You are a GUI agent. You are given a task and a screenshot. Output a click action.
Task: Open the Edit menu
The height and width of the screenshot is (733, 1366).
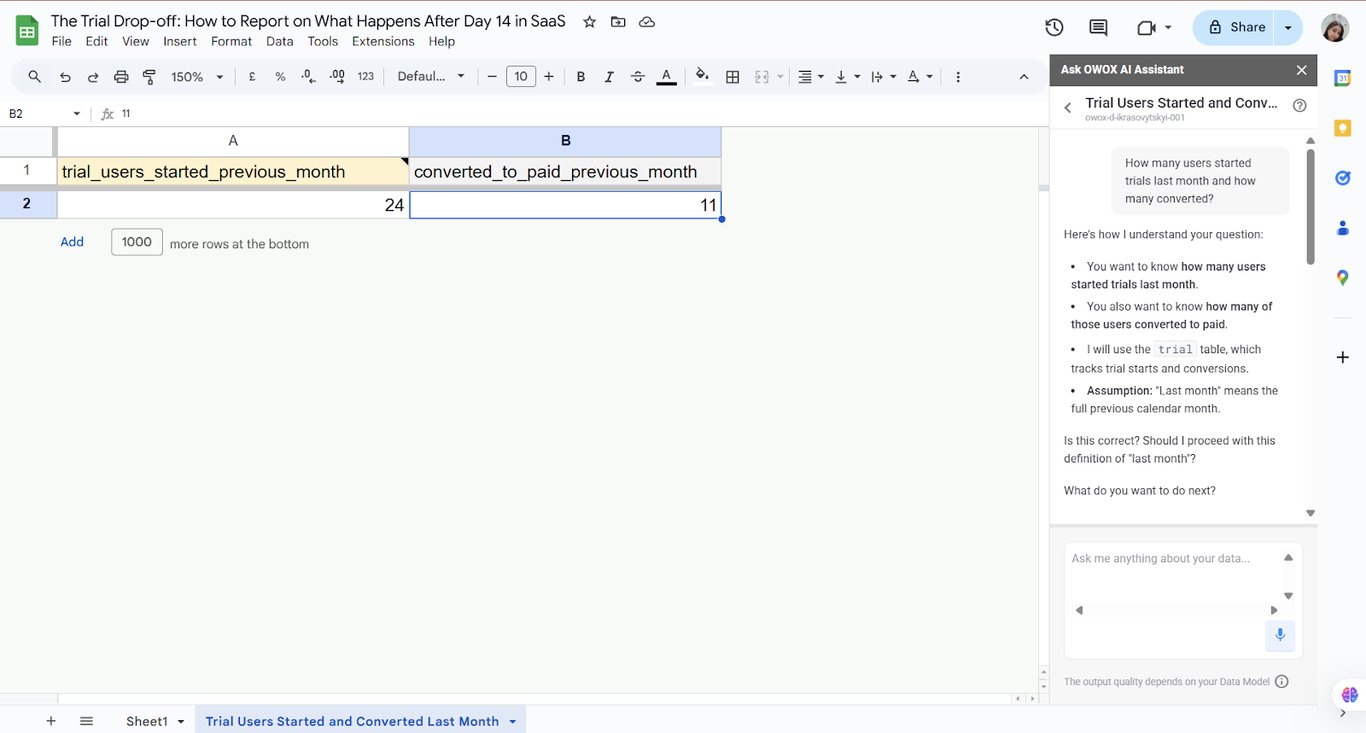[x=97, y=41]
